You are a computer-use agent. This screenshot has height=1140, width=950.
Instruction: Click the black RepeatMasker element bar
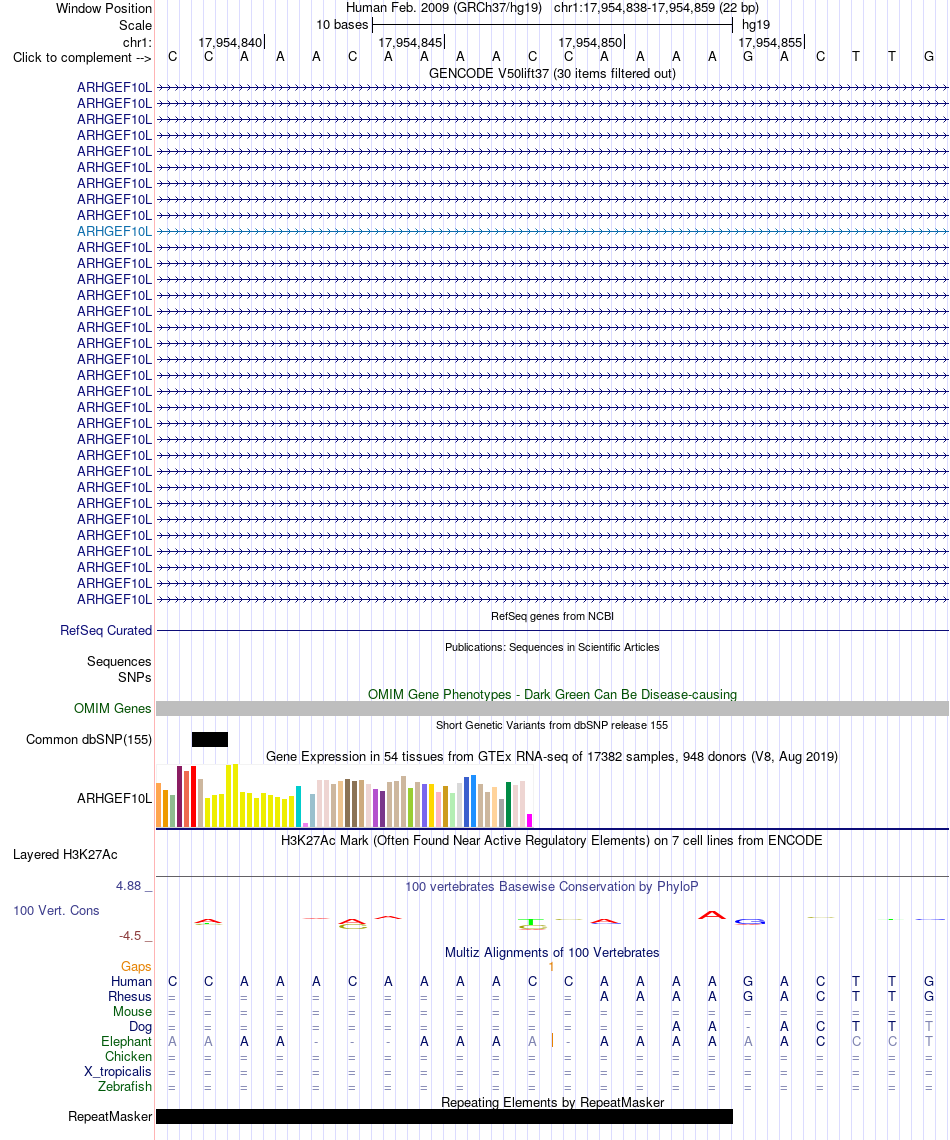pyautogui.click(x=444, y=1116)
